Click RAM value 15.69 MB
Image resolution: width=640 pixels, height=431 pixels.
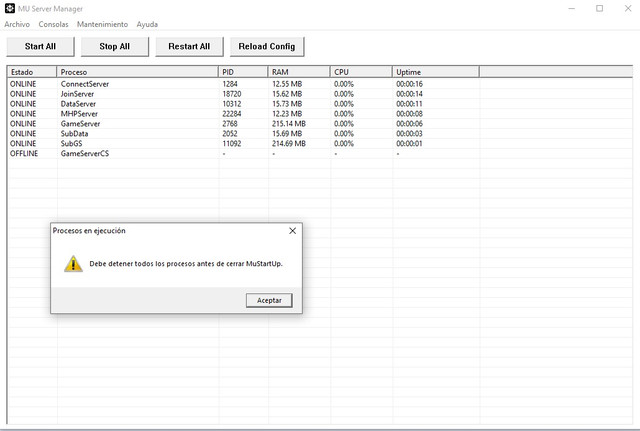(287, 134)
